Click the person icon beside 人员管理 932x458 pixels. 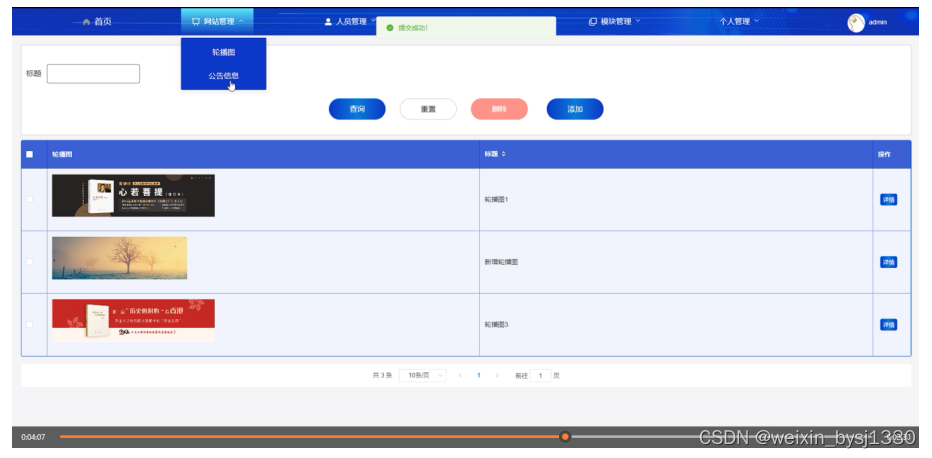point(328,21)
